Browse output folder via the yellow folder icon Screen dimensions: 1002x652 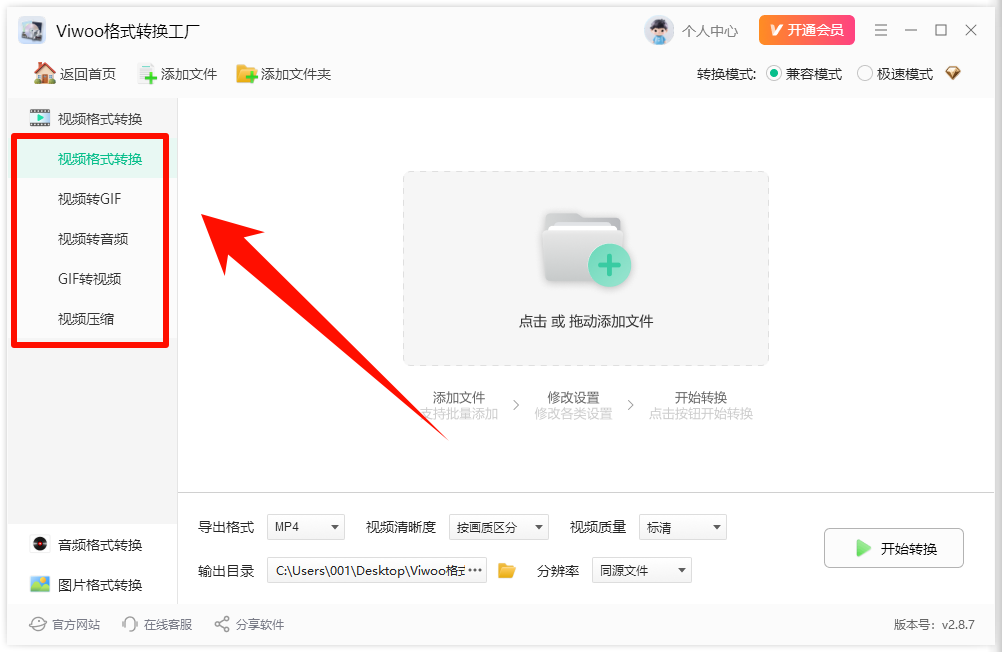pyautogui.click(x=506, y=570)
